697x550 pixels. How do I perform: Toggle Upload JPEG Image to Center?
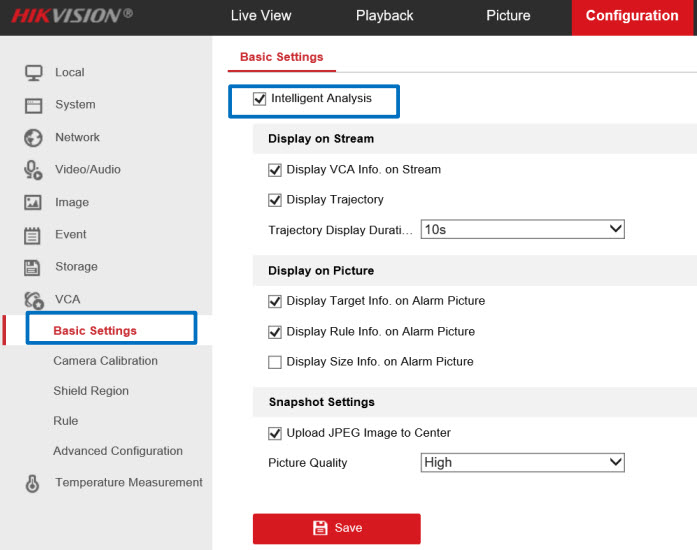point(275,433)
